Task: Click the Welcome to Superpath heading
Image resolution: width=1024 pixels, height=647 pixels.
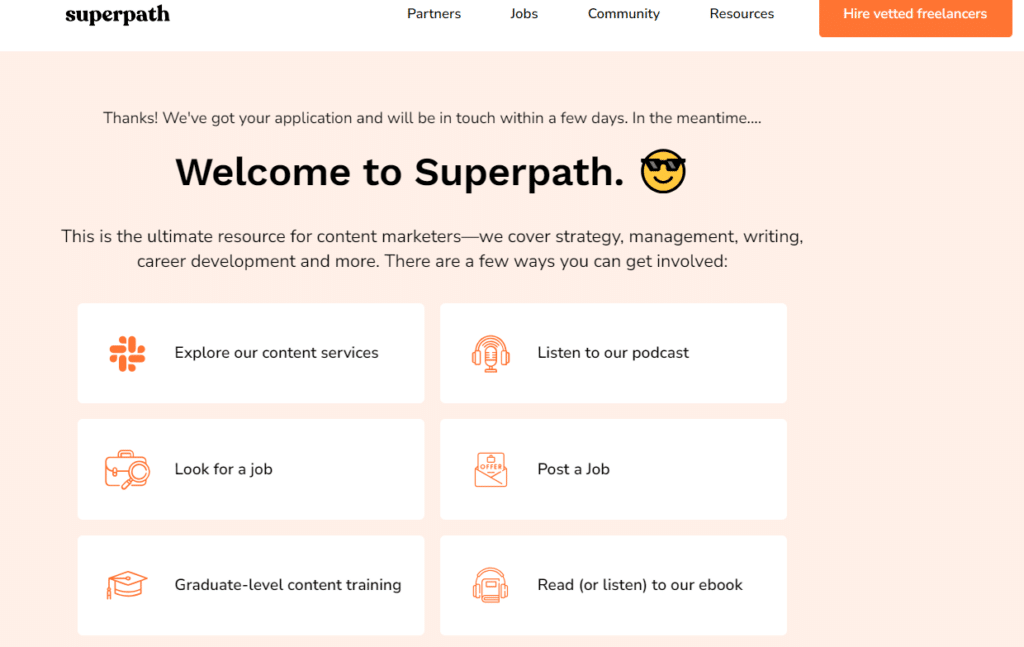Action: 400,172
